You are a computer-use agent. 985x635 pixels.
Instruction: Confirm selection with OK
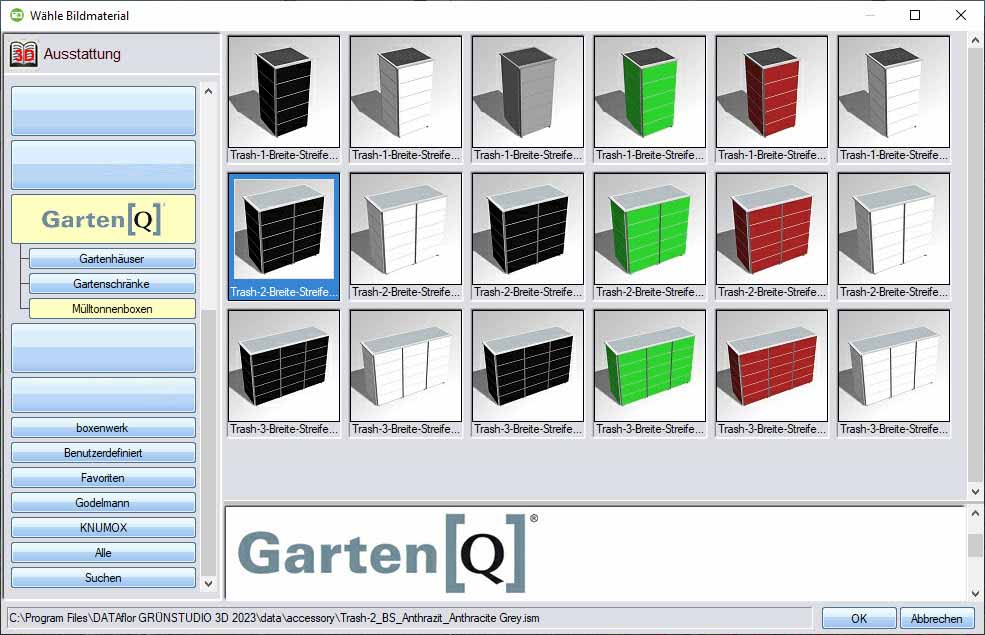[x=859, y=618]
